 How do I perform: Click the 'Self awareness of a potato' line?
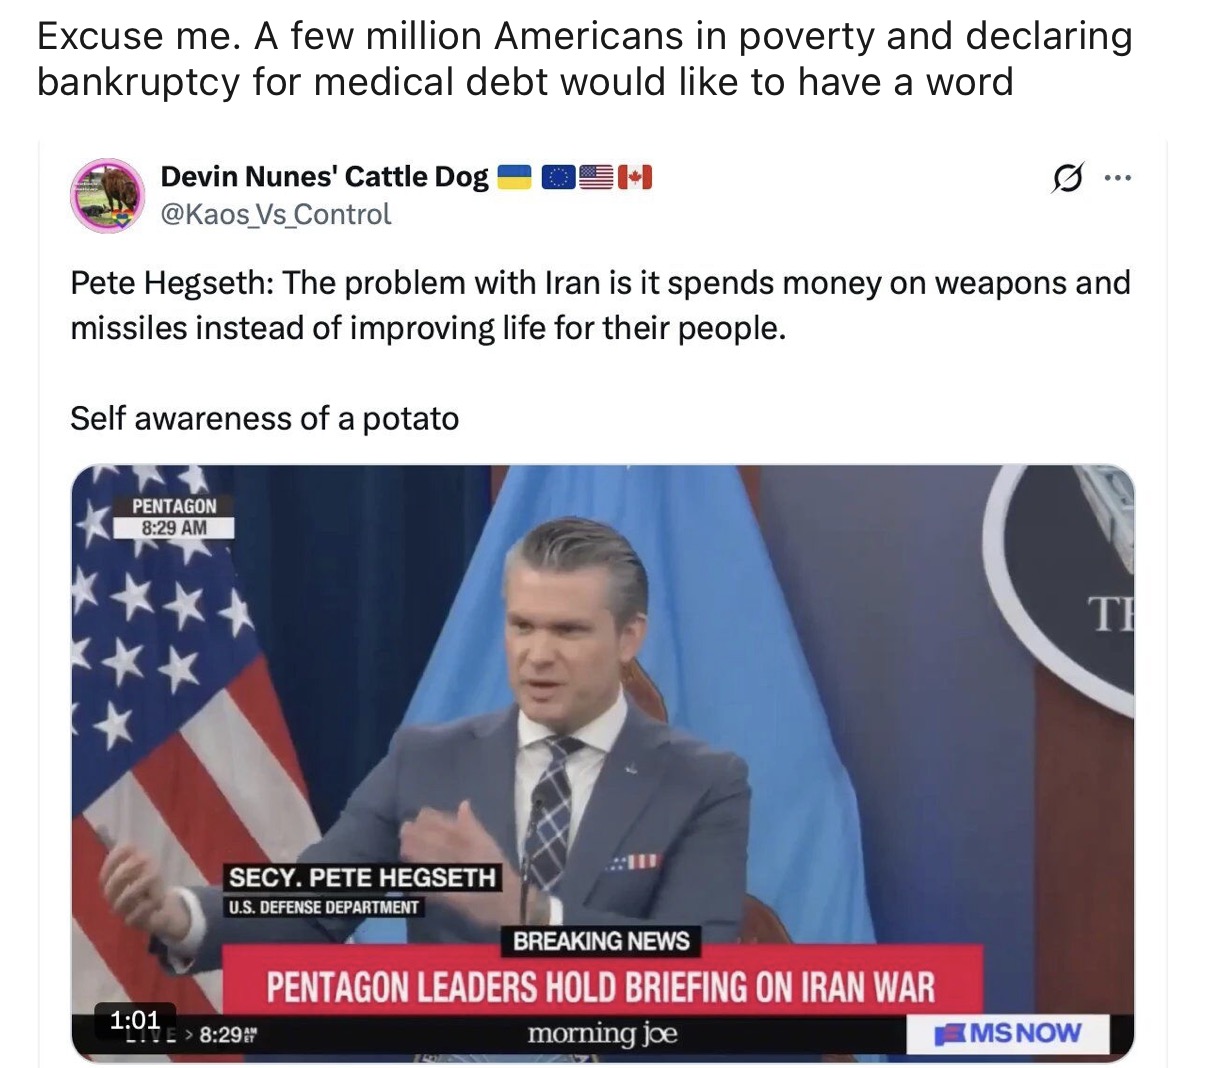(x=265, y=418)
